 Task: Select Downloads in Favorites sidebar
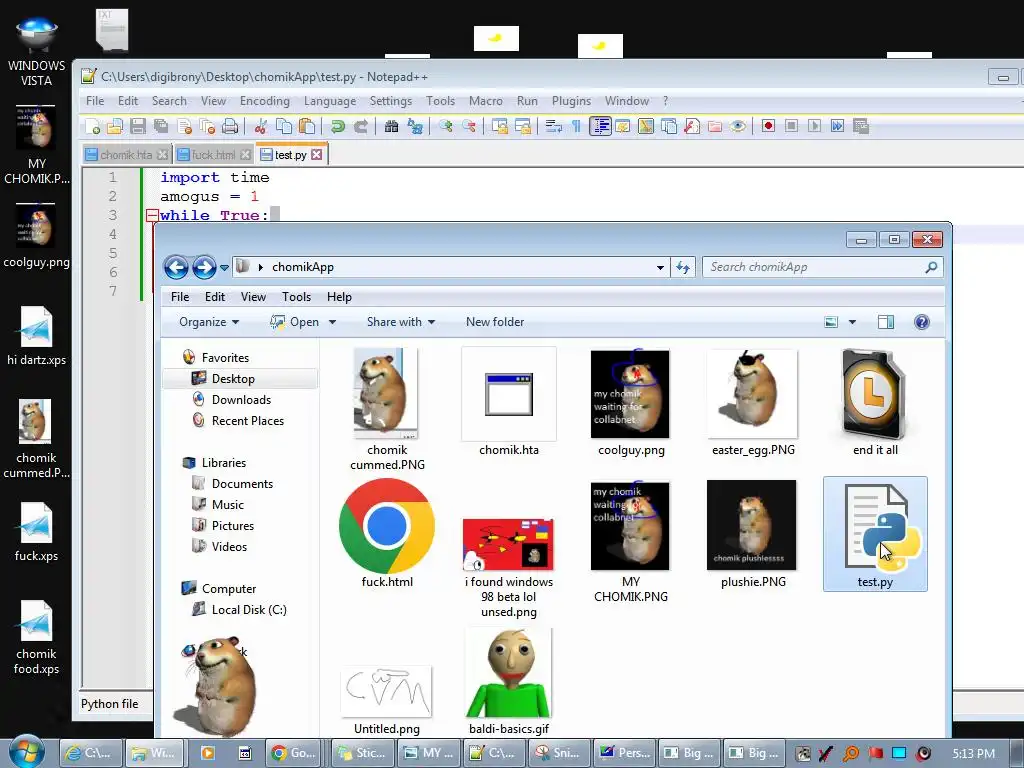point(240,400)
